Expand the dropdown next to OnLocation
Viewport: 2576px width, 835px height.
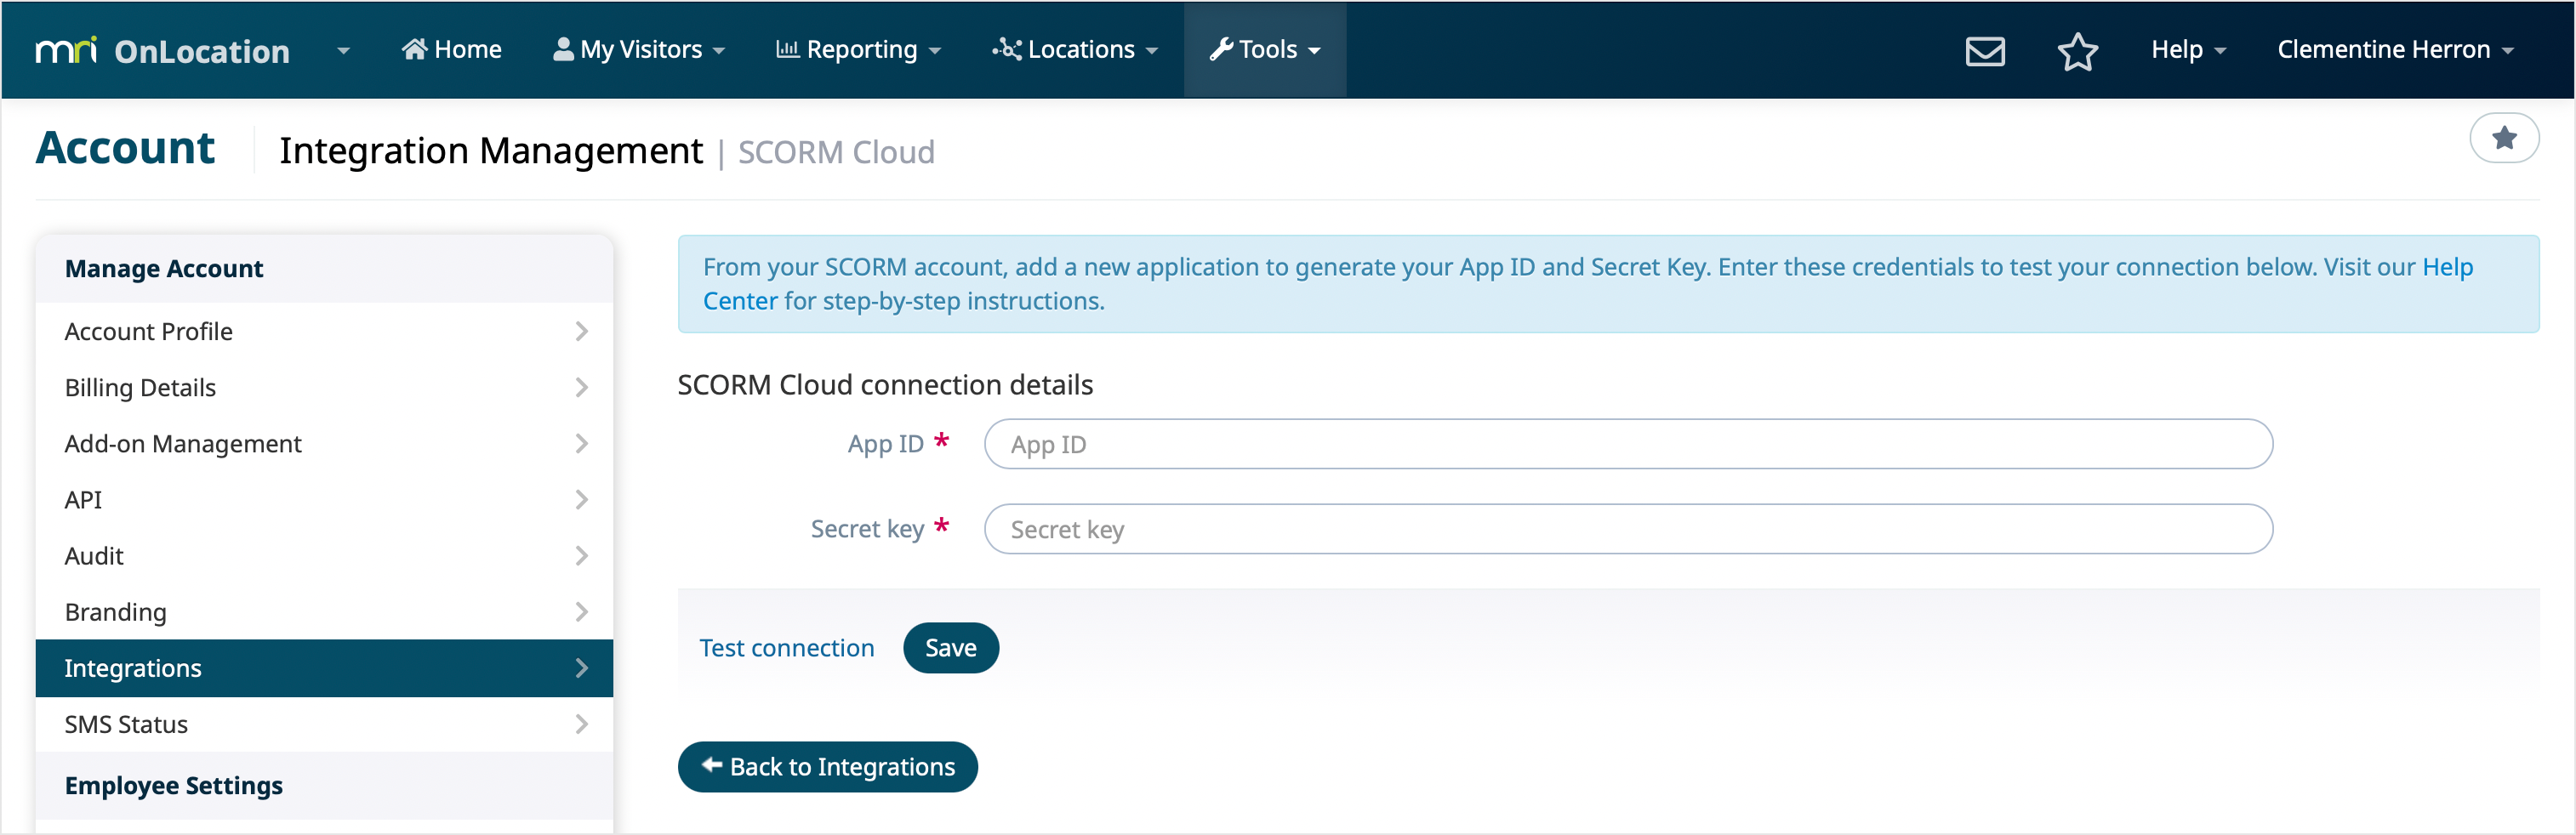point(344,50)
